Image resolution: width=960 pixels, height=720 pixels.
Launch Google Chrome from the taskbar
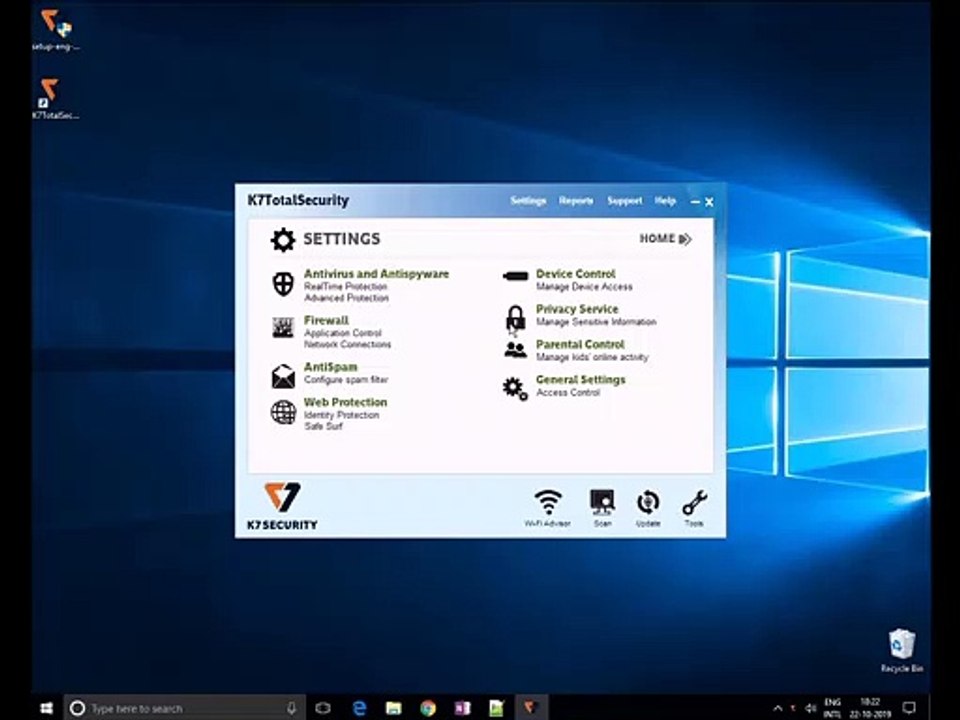428,708
